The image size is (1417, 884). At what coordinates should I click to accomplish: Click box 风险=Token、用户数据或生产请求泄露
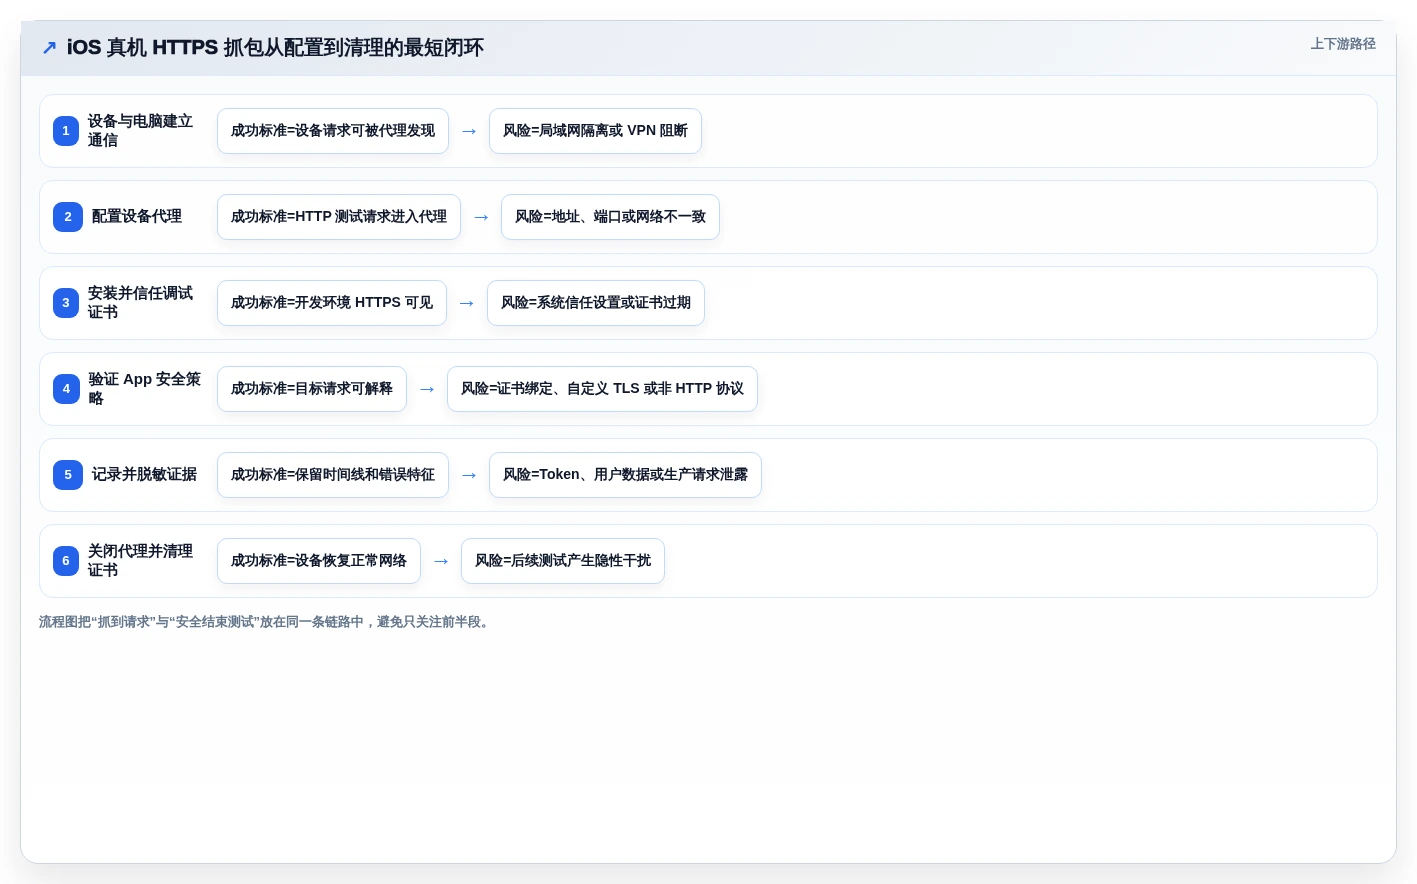(x=625, y=475)
